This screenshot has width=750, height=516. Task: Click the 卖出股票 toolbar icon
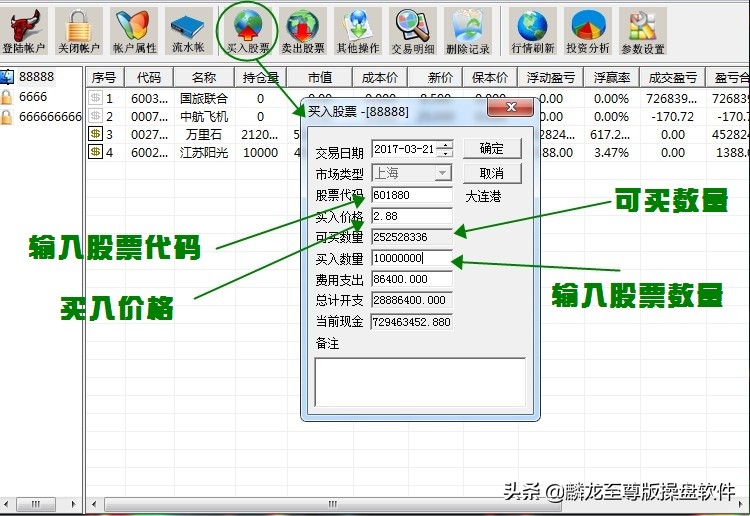click(302, 31)
